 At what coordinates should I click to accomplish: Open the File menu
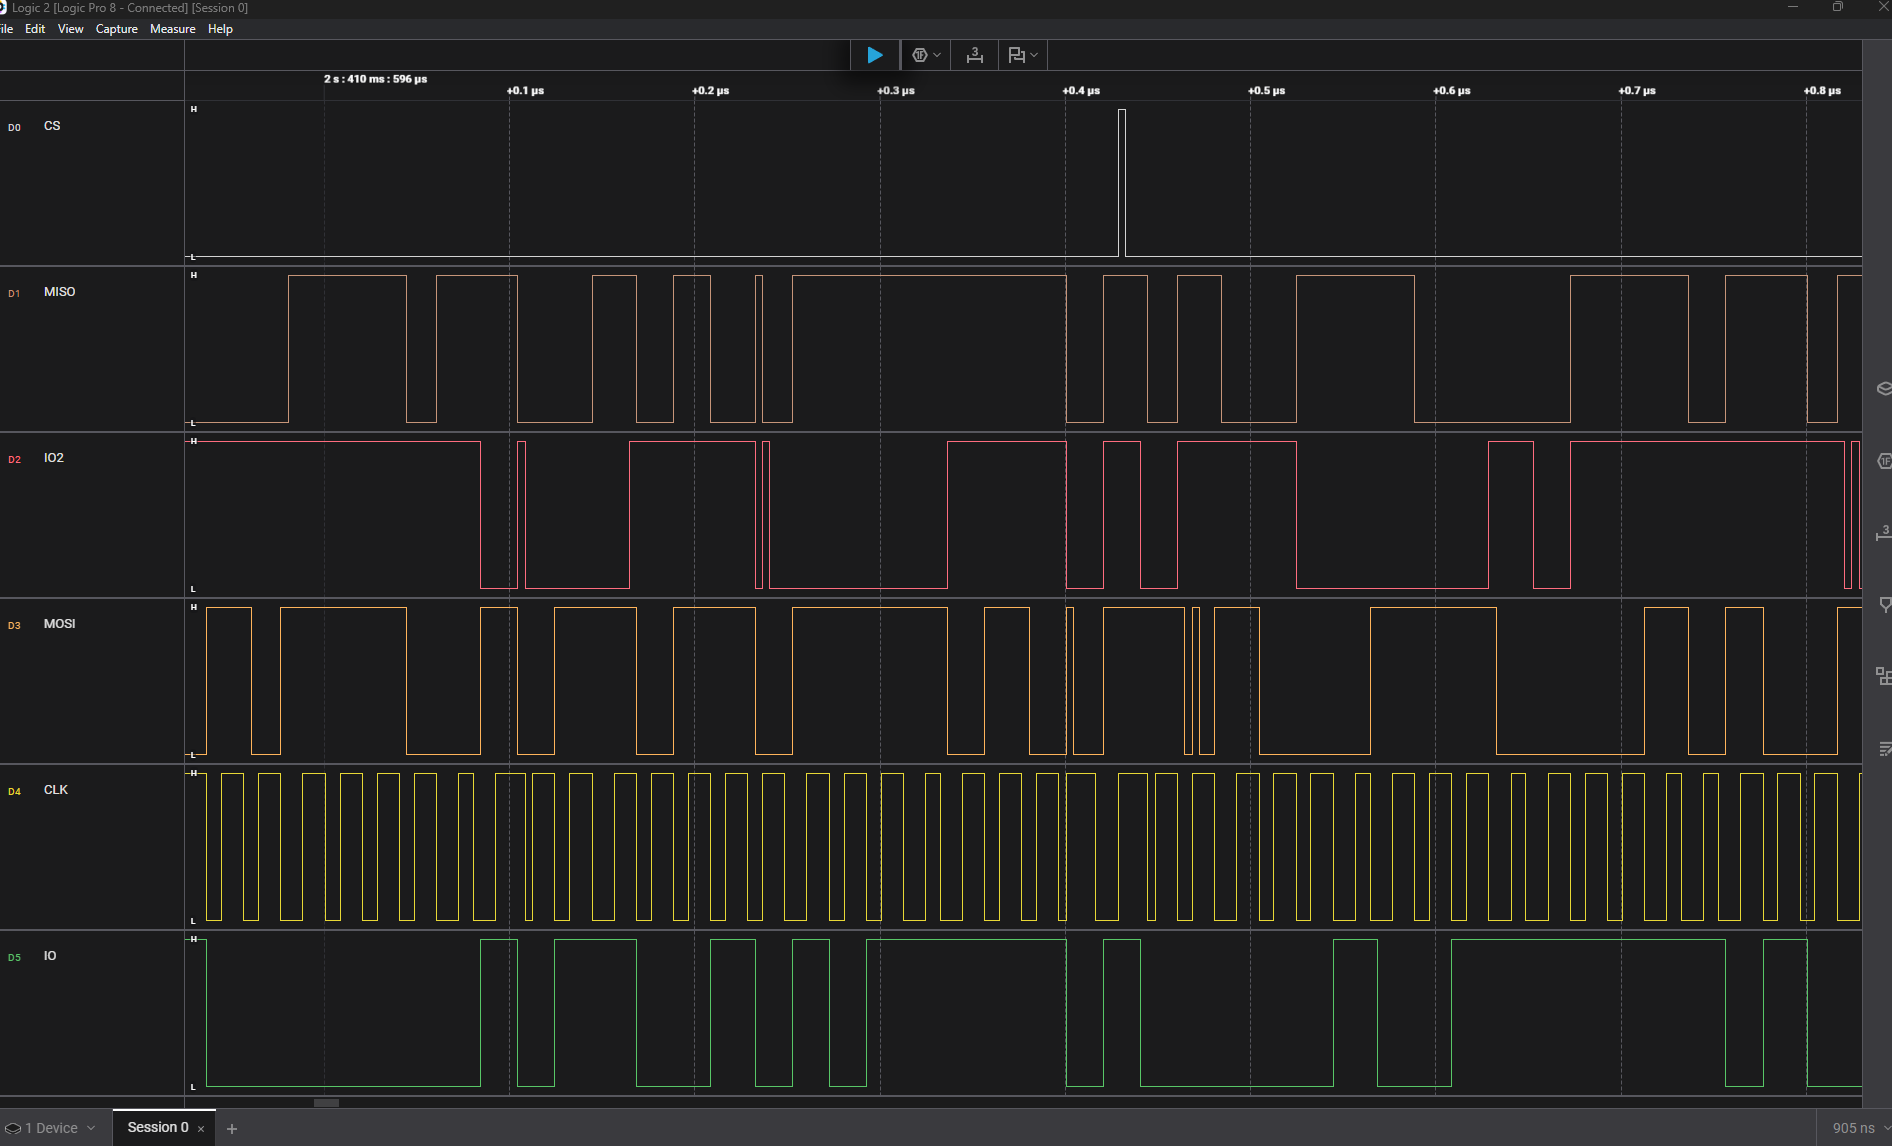click(x=6, y=29)
